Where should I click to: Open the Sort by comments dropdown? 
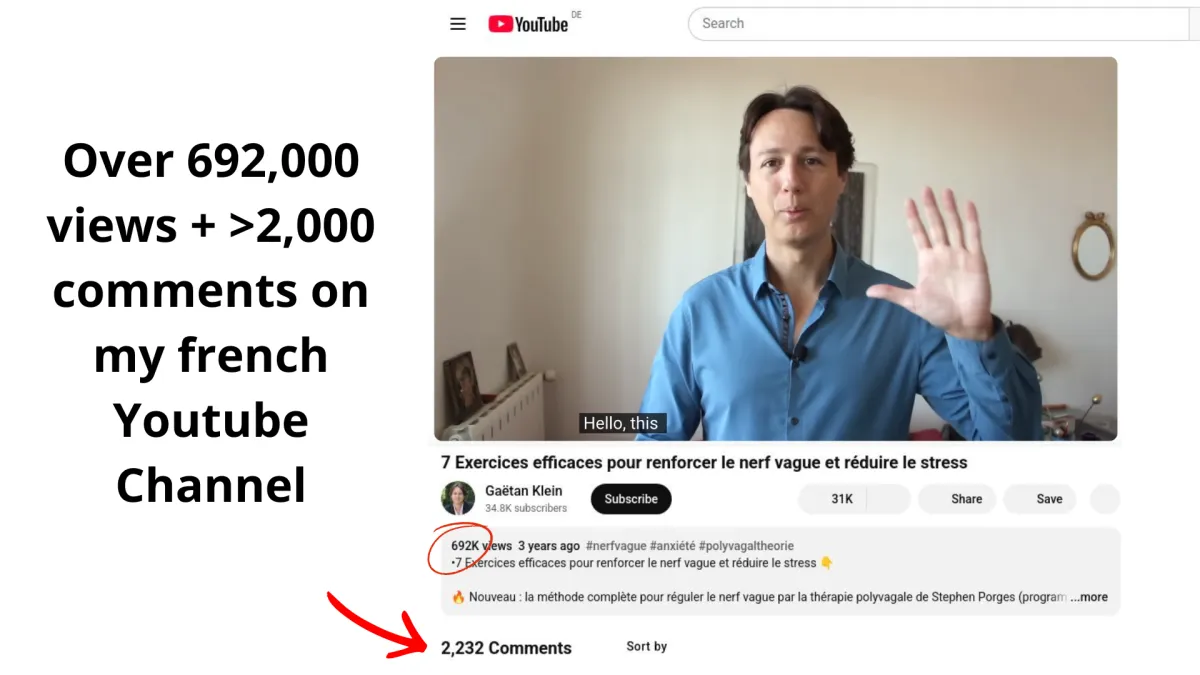click(646, 647)
